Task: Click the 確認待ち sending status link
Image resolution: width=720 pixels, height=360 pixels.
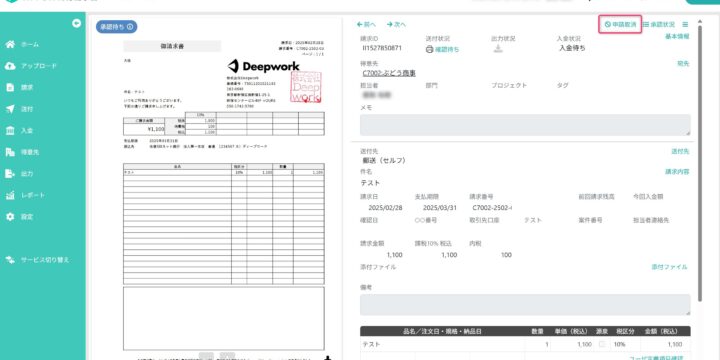Action: coord(447,50)
